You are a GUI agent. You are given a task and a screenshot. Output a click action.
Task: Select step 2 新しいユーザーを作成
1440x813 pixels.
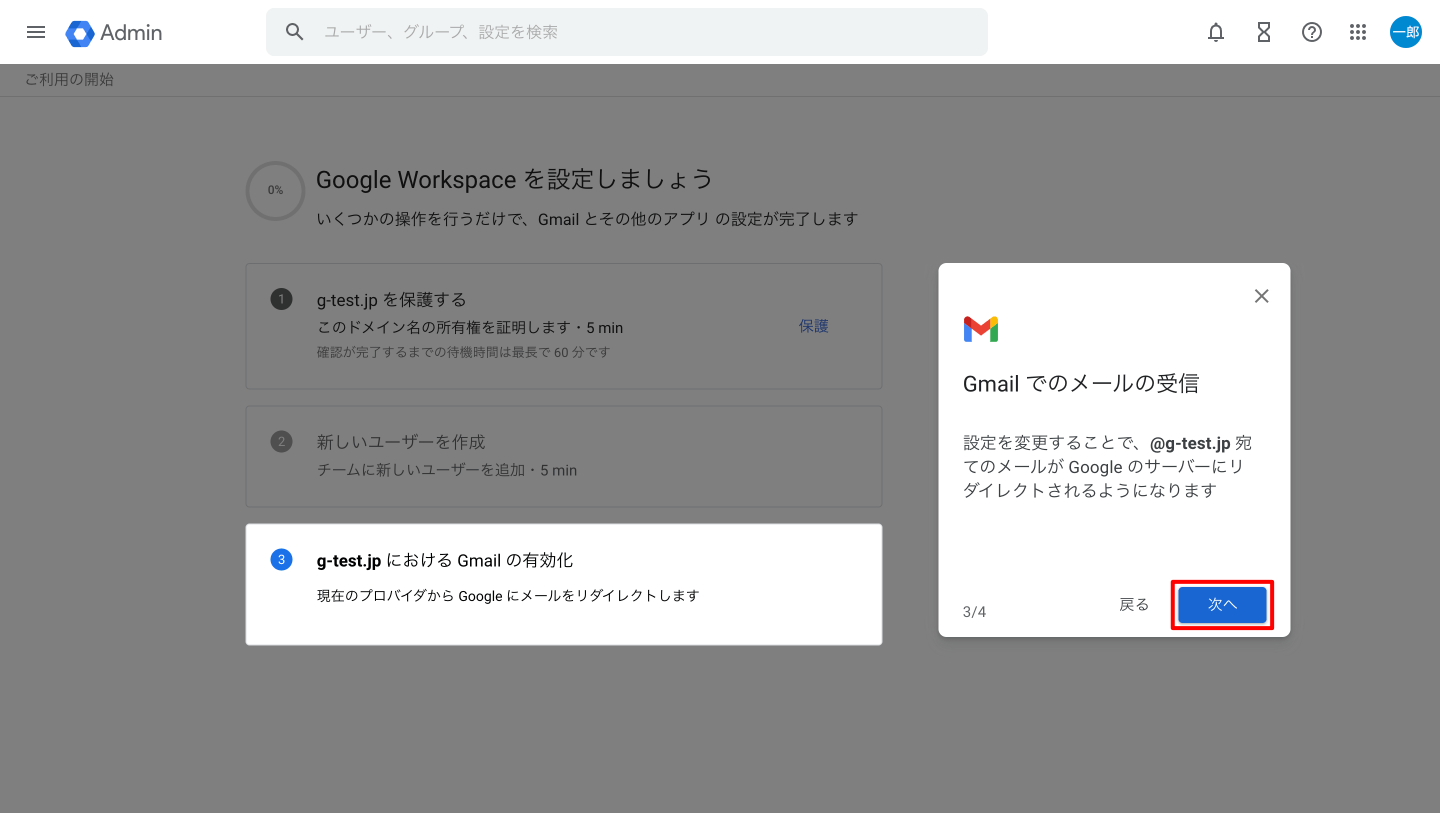click(x=564, y=456)
